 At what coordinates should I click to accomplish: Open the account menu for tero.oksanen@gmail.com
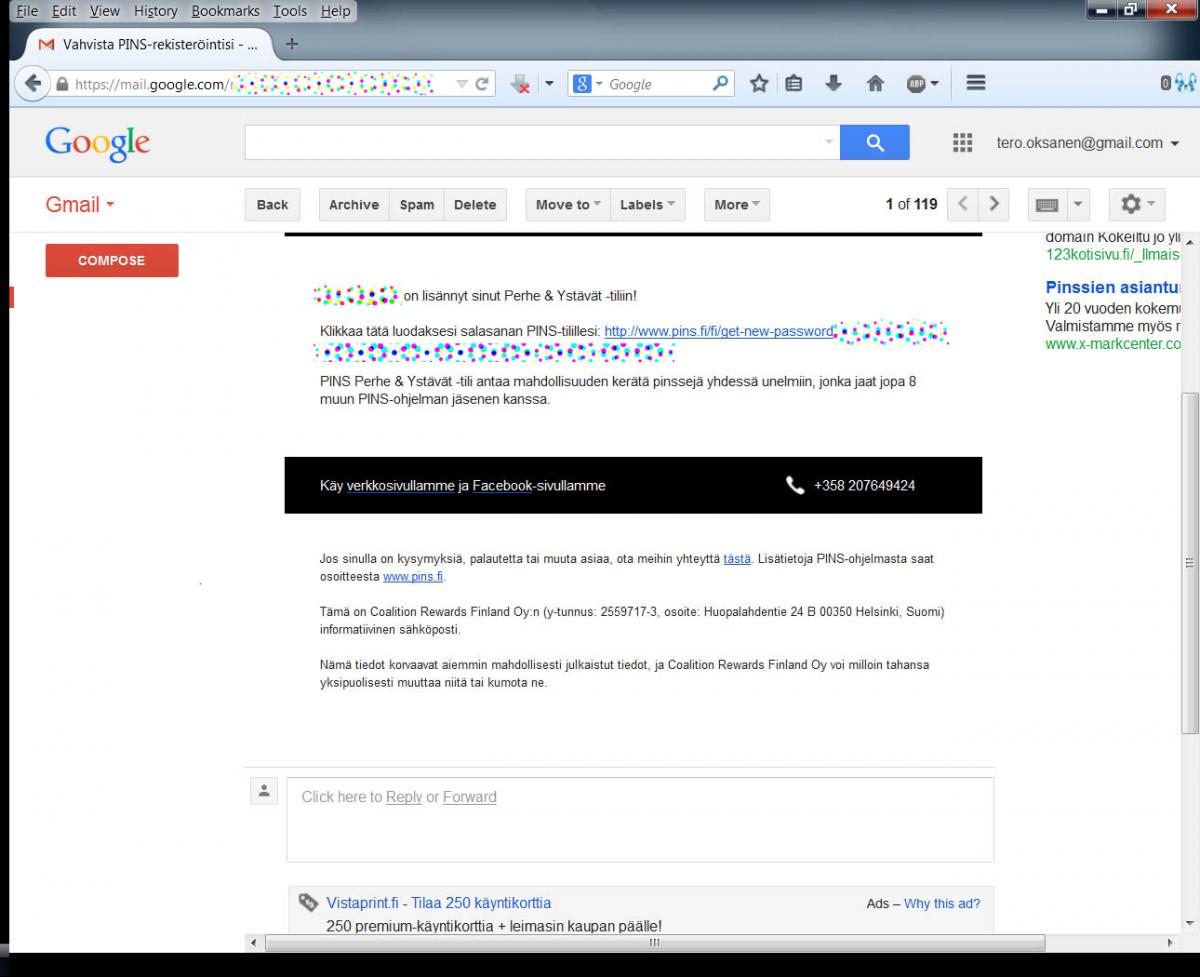click(1088, 143)
